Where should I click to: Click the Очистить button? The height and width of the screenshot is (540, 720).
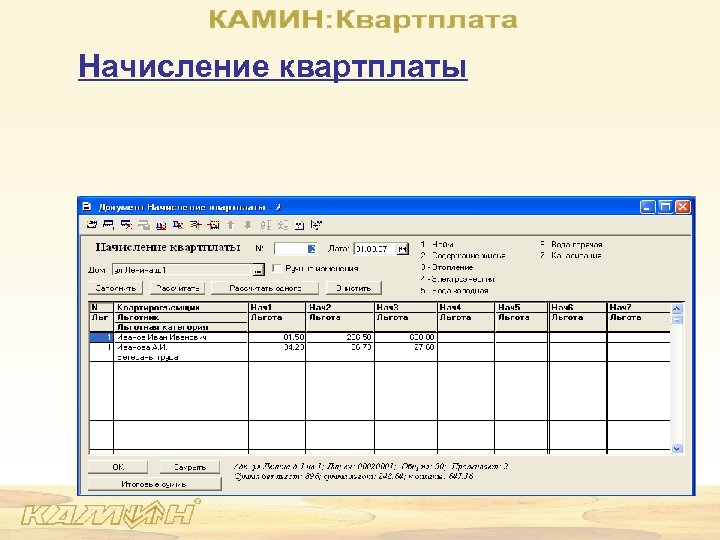[354, 288]
